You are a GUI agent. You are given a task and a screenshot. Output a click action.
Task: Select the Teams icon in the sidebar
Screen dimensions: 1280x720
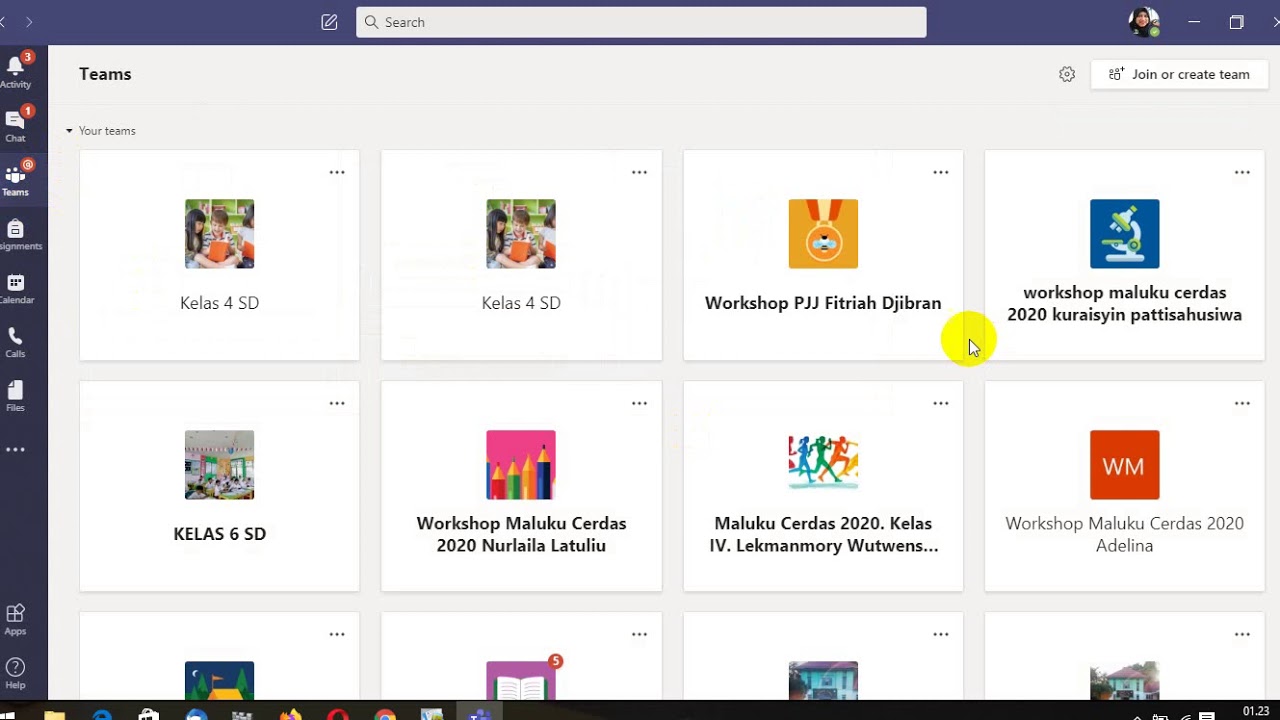(16, 180)
